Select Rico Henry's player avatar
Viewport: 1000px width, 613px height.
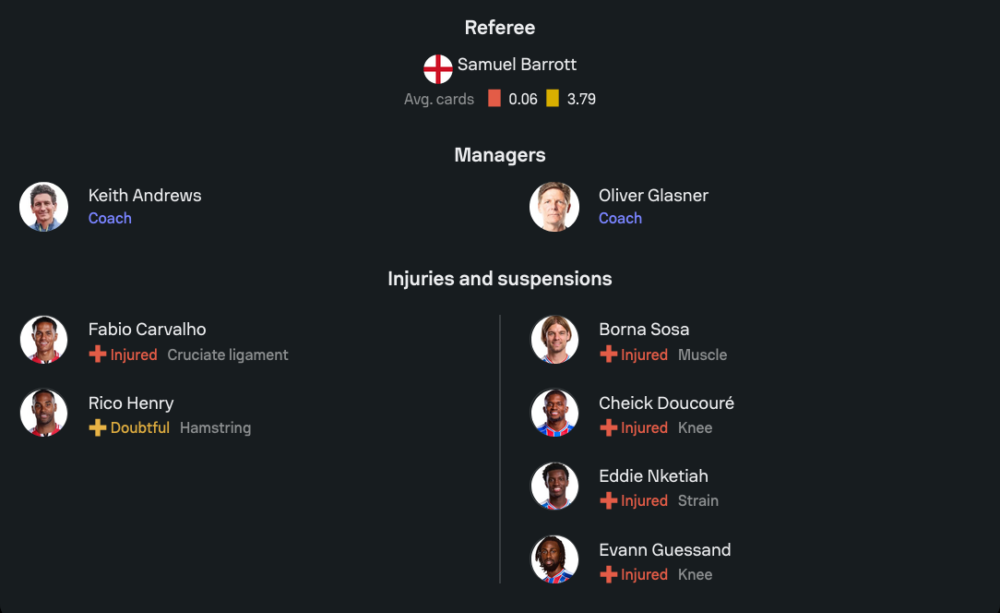tap(44, 413)
